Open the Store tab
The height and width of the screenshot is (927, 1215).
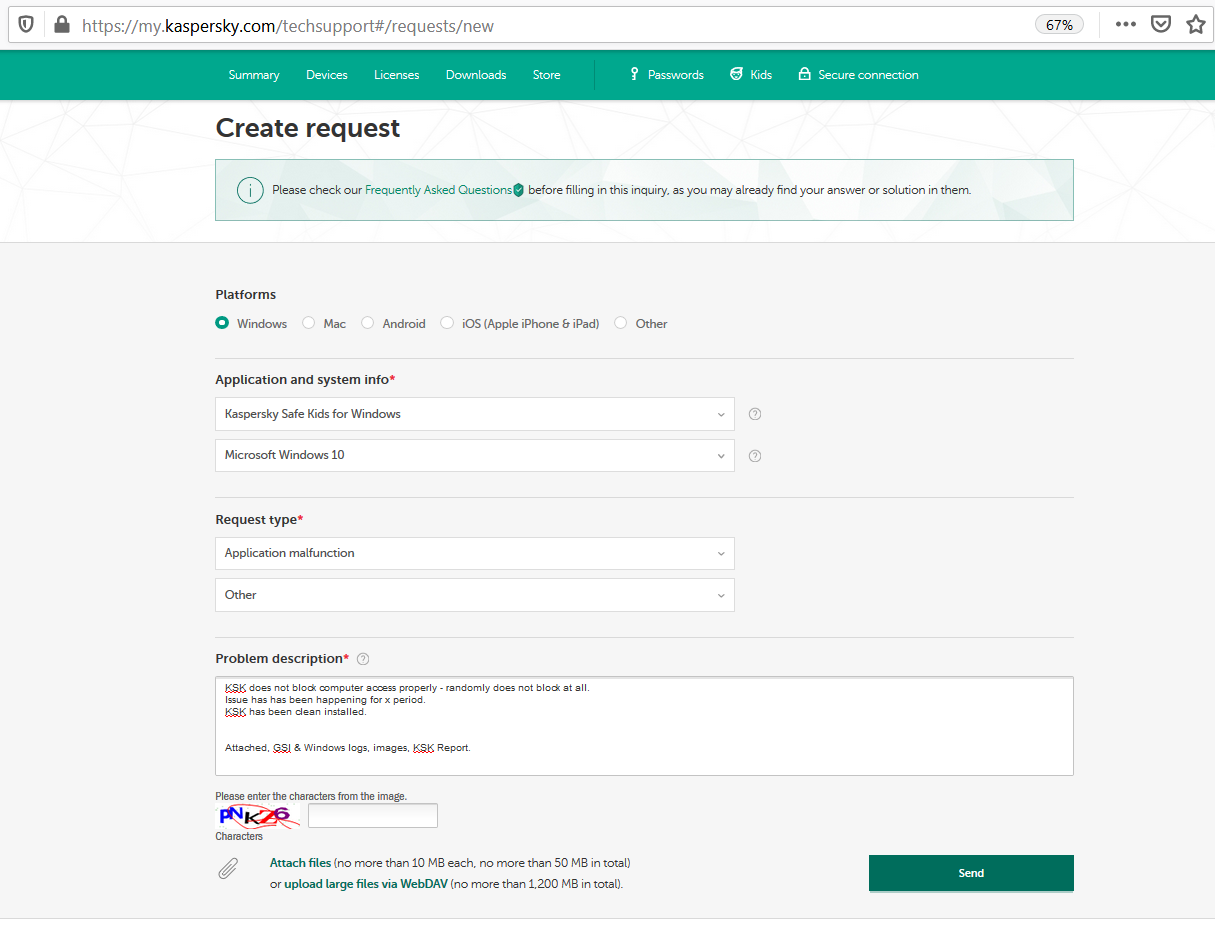(x=547, y=75)
